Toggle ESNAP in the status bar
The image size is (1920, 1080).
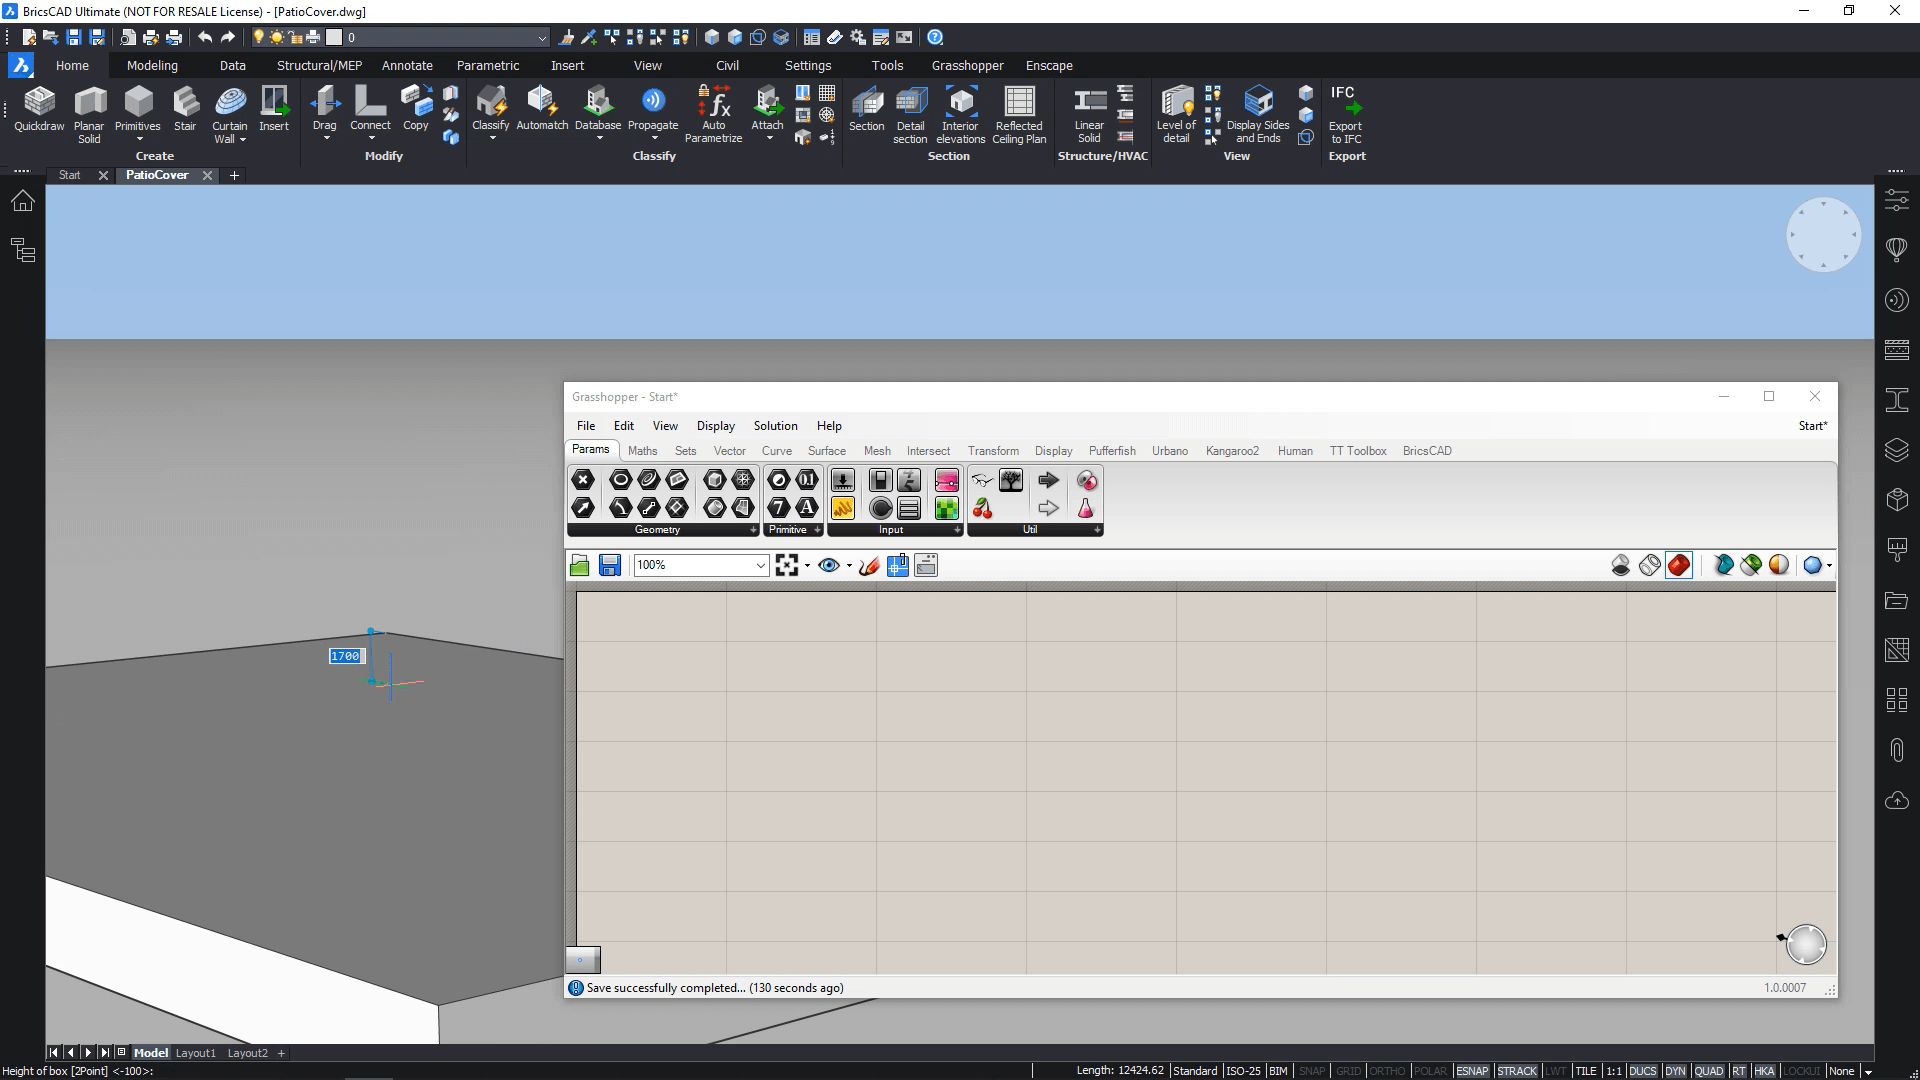pos(1471,1071)
